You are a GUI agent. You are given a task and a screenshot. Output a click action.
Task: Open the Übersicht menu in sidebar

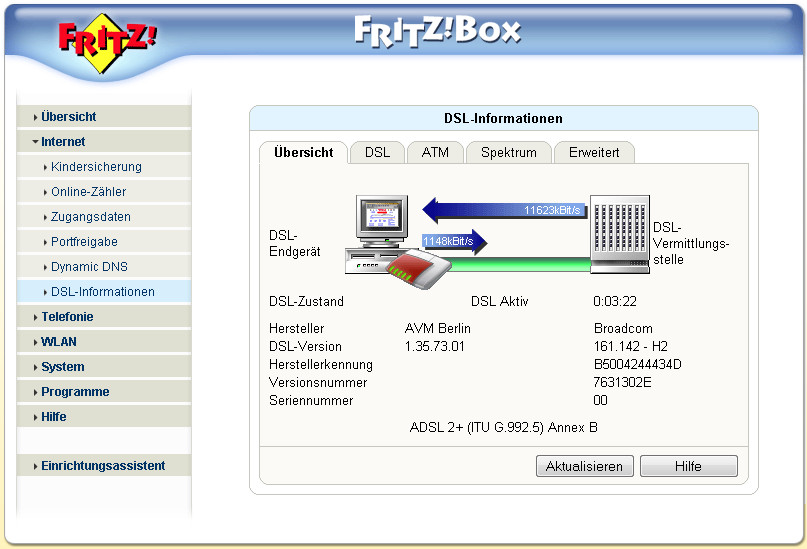pos(103,117)
